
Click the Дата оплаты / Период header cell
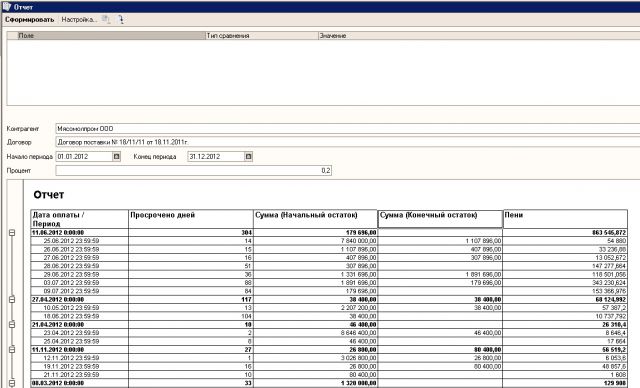click(80, 219)
